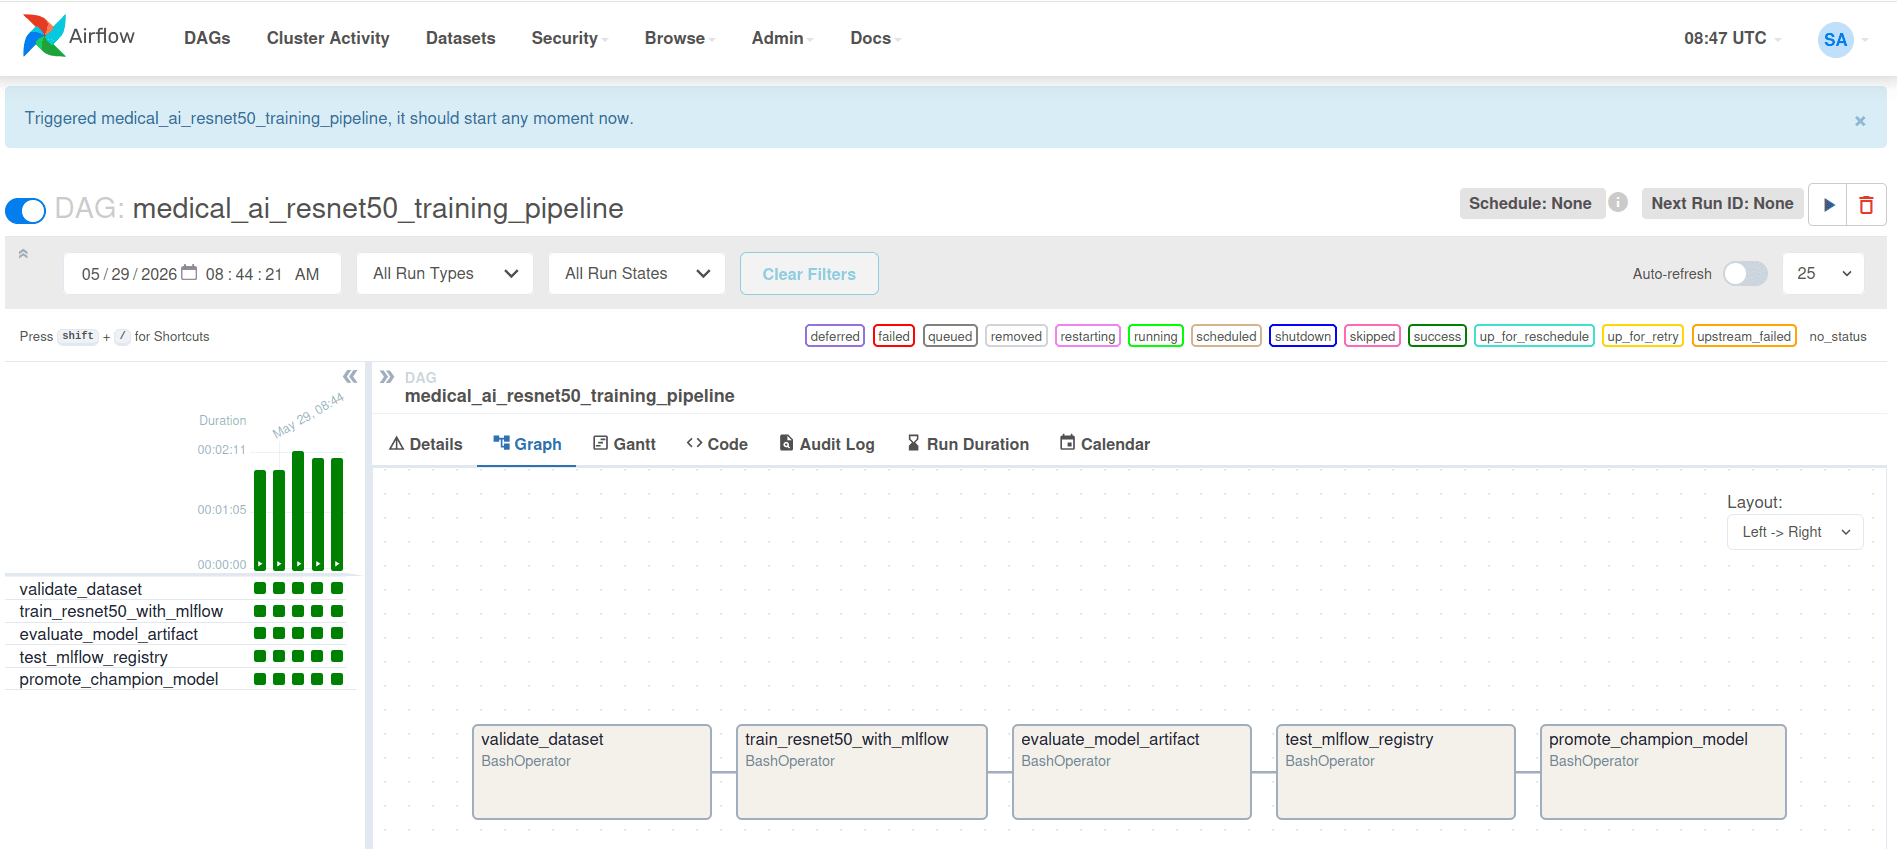Click promote_champion_model task row in grid

click(x=180, y=679)
